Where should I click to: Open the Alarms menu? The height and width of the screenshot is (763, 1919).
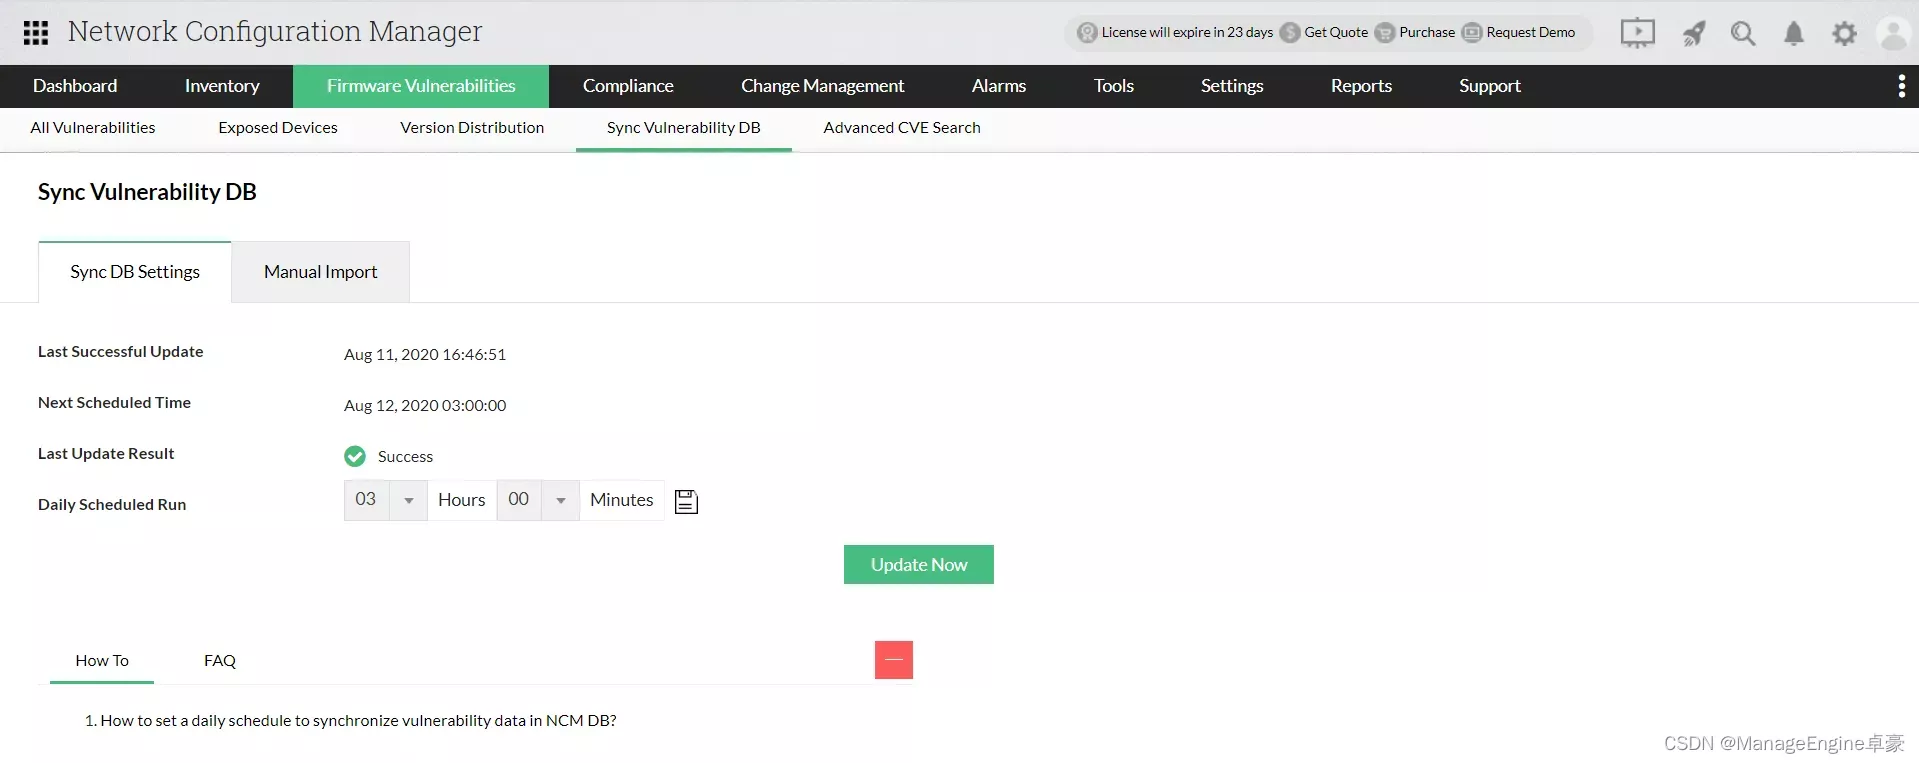coord(998,86)
